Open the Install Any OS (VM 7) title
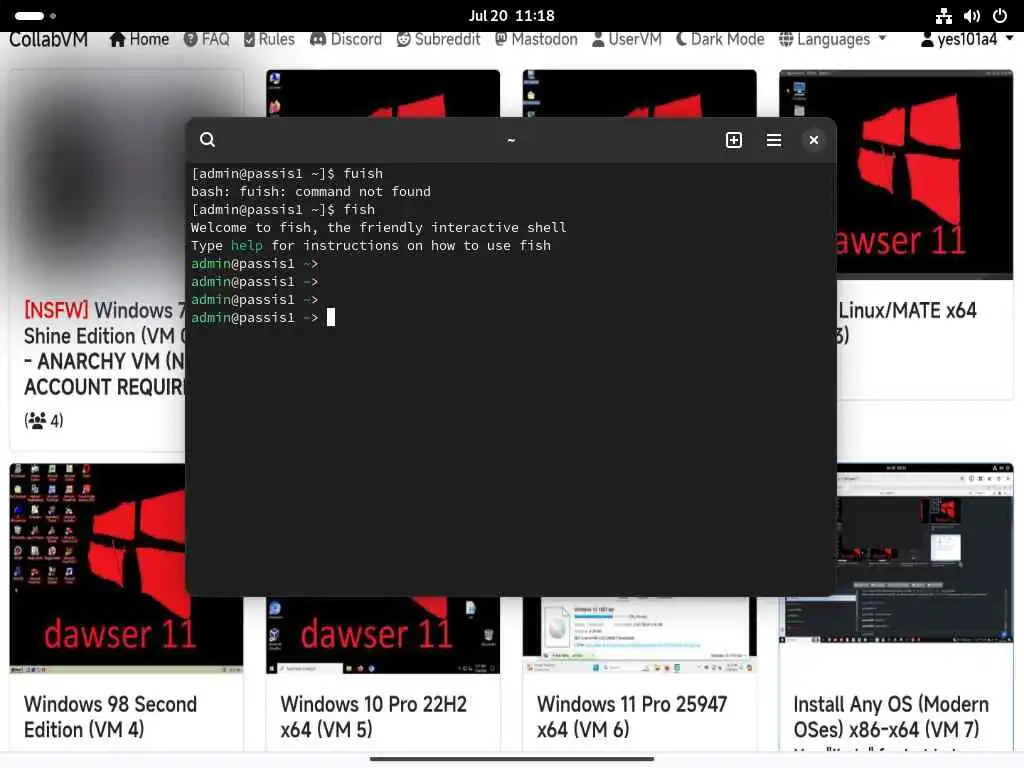The height and width of the screenshot is (768, 1024). [x=891, y=716]
